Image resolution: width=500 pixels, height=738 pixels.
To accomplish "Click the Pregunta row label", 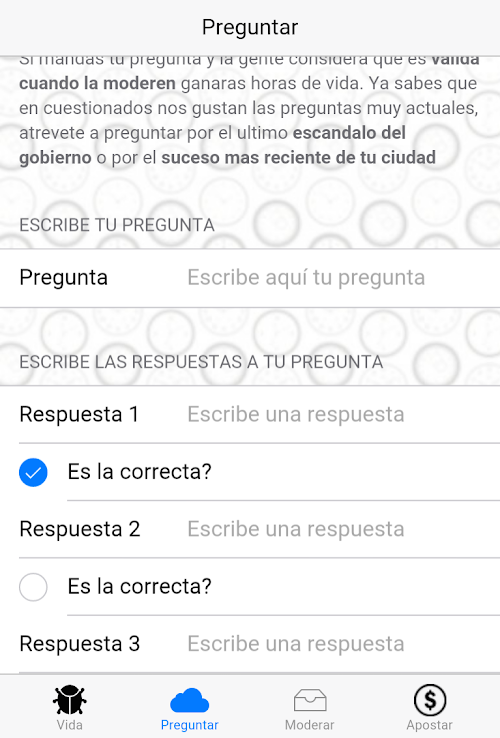I will (x=64, y=278).
